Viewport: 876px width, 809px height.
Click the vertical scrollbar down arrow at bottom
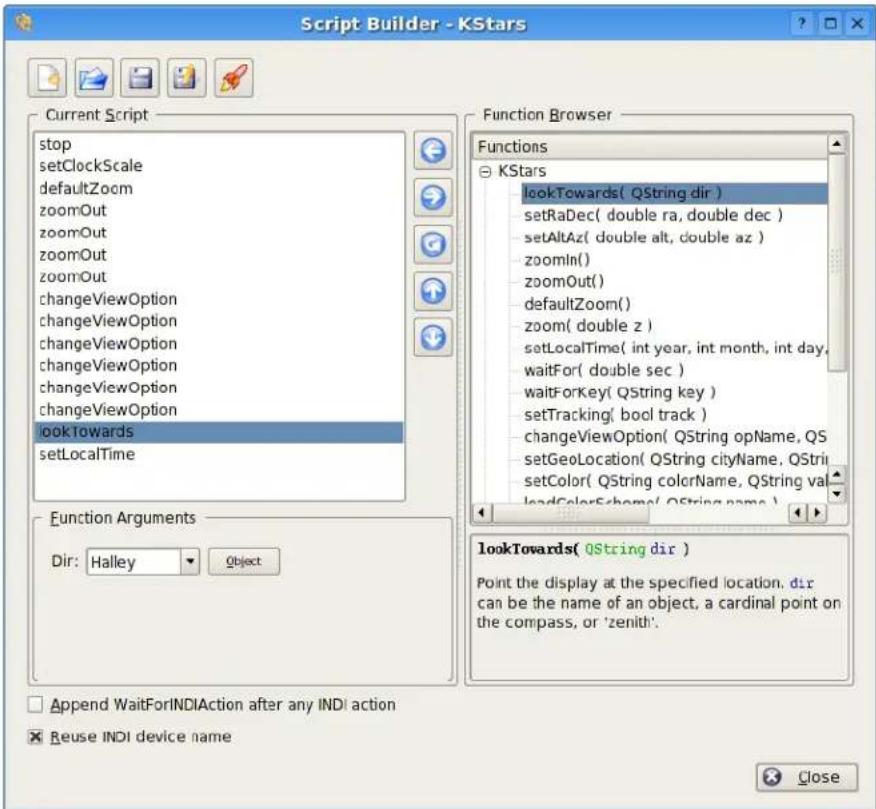[836, 494]
